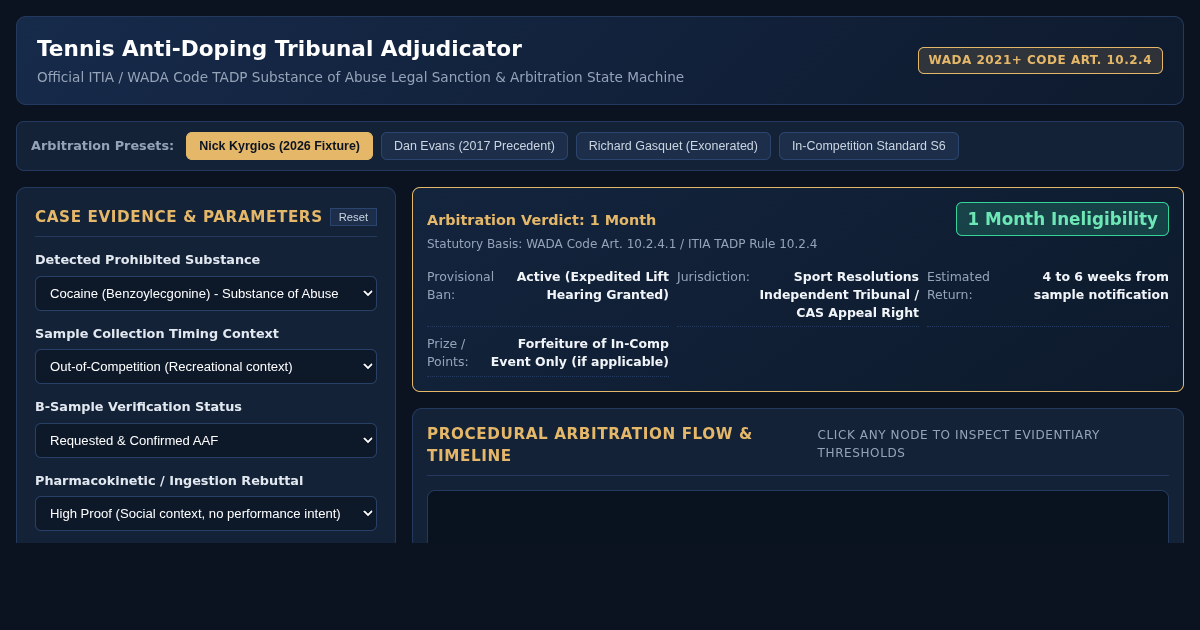Click the procedural flow diagram canvas
Screen dimensions: 1200x630
pyautogui.click(x=798, y=517)
